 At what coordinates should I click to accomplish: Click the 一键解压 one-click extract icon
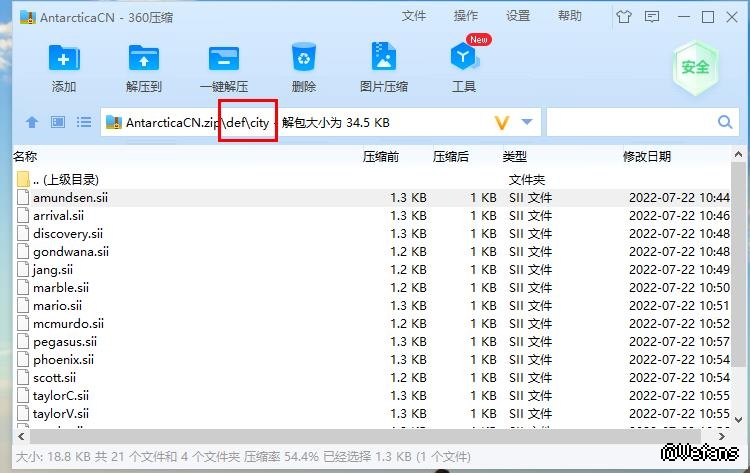tap(223, 59)
